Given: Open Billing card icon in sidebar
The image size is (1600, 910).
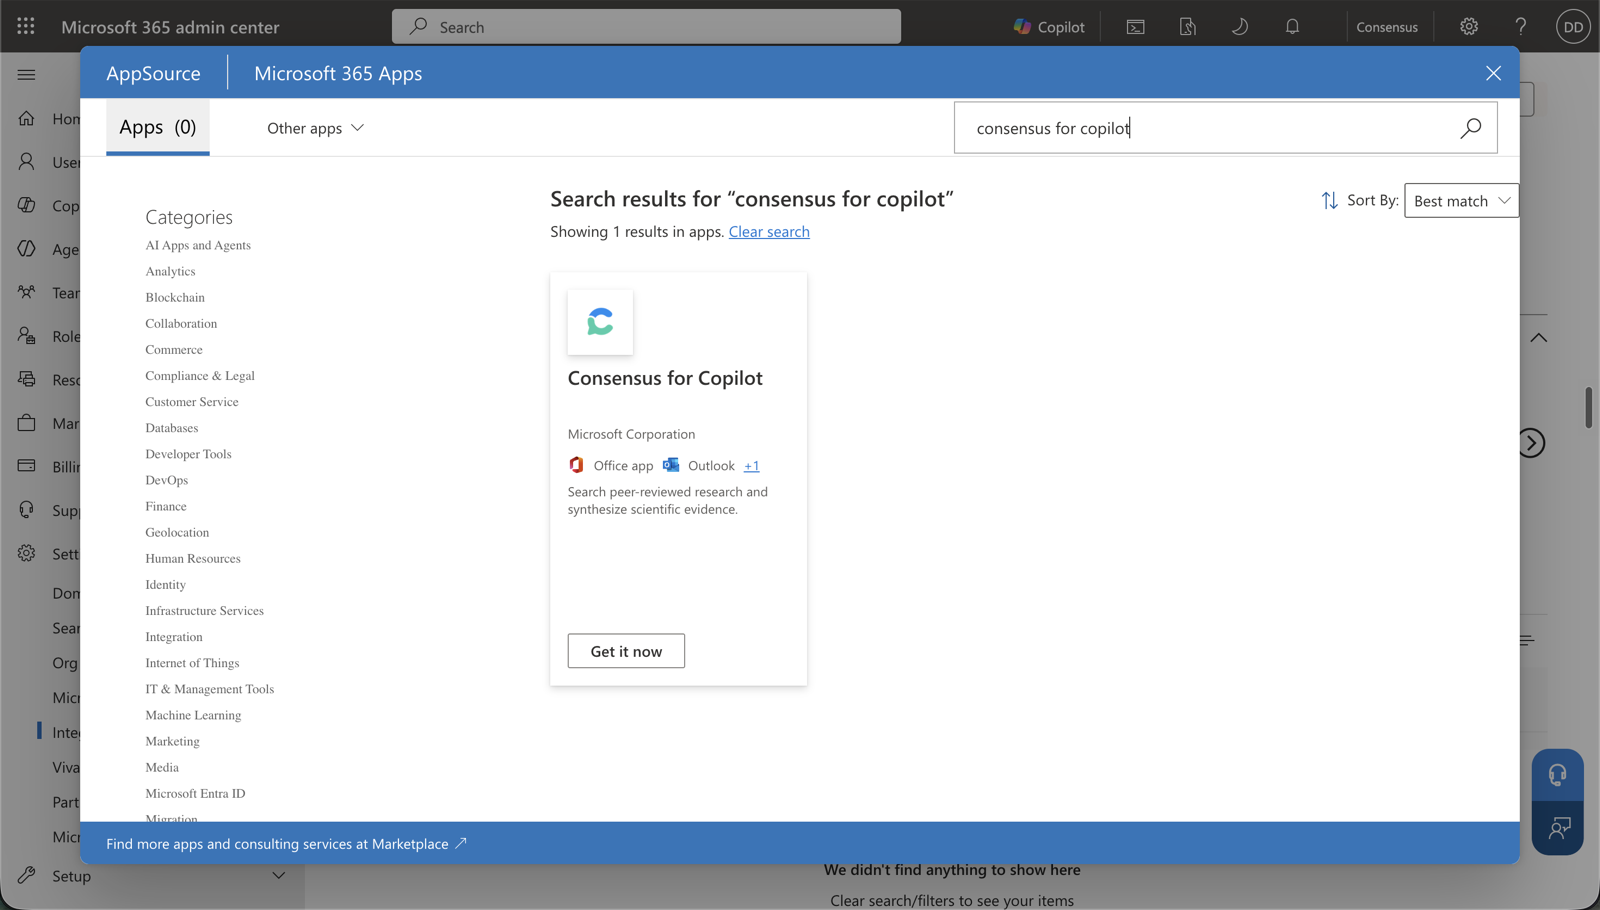Looking at the screenshot, I should pyautogui.click(x=27, y=466).
